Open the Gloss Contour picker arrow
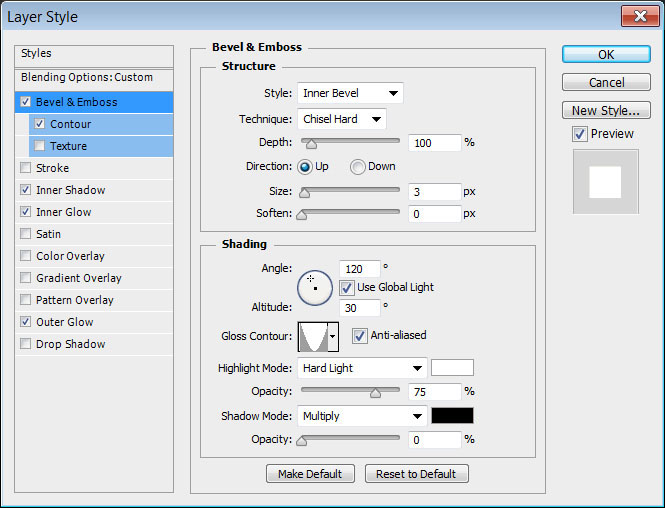Screen dimensions: 665x508 click(333, 337)
